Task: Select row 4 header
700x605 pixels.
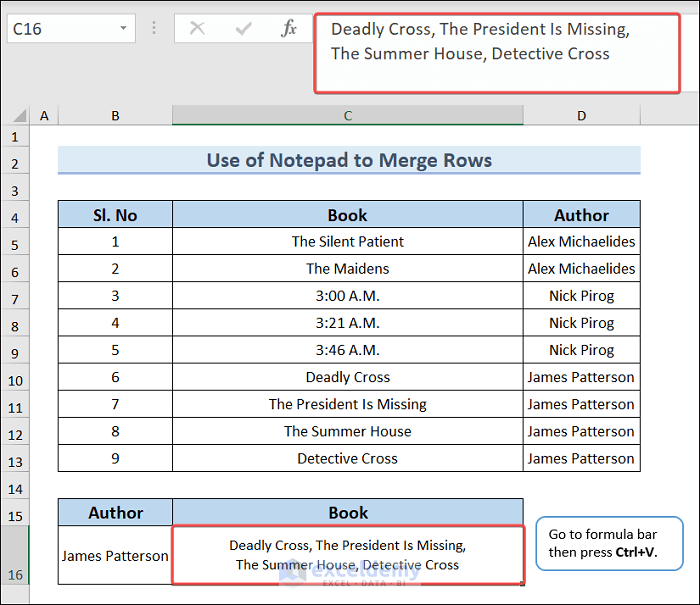Action: [14, 217]
